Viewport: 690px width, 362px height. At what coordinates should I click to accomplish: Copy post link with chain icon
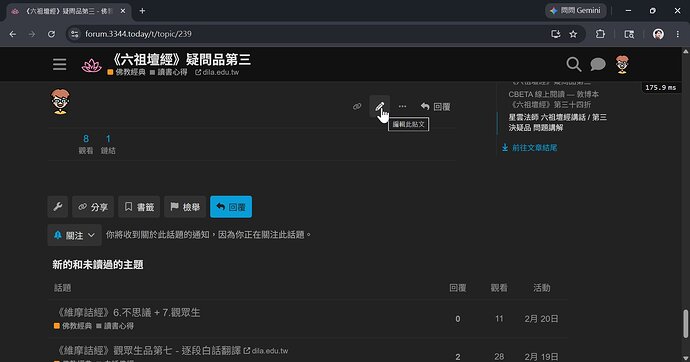tap(357, 106)
